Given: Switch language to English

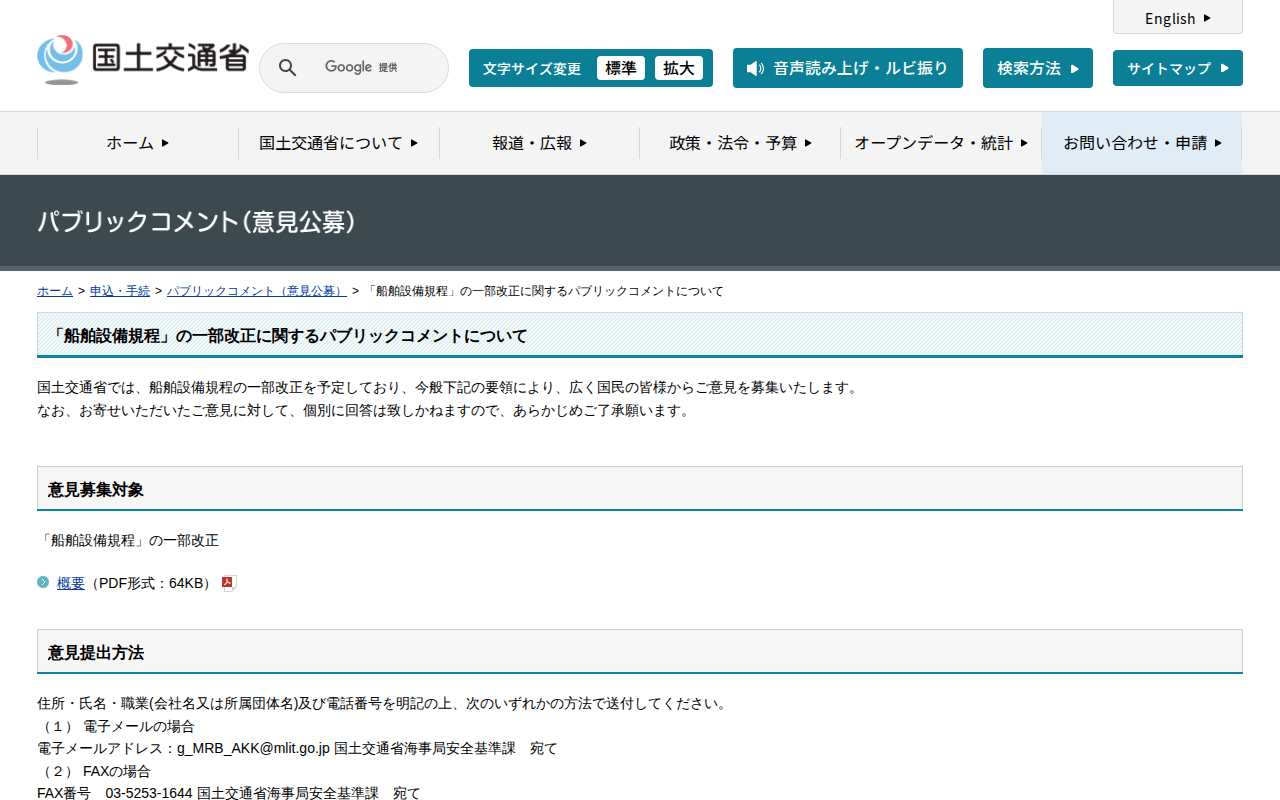Looking at the screenshot, I should pyautogui.click(x=1178, y=18).
